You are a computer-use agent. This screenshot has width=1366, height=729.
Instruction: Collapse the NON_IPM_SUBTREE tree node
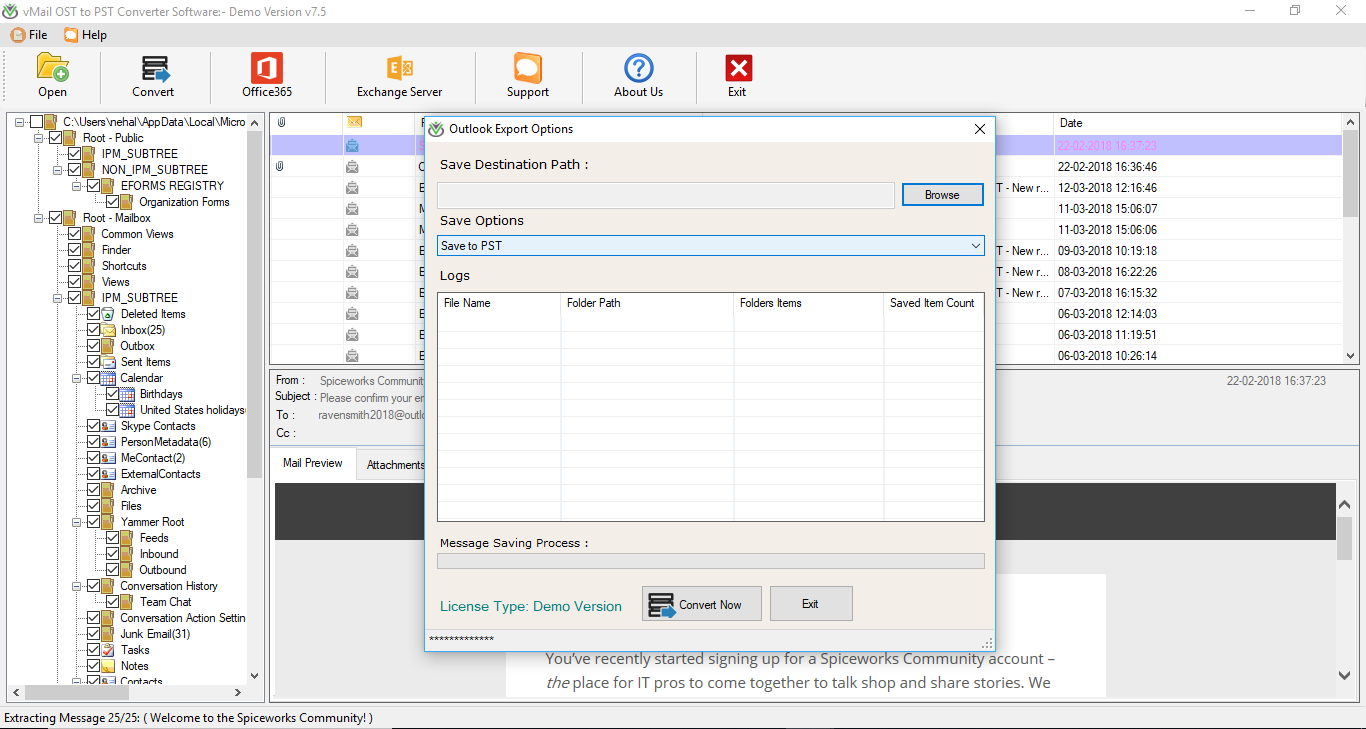click(x=58, y=170)
